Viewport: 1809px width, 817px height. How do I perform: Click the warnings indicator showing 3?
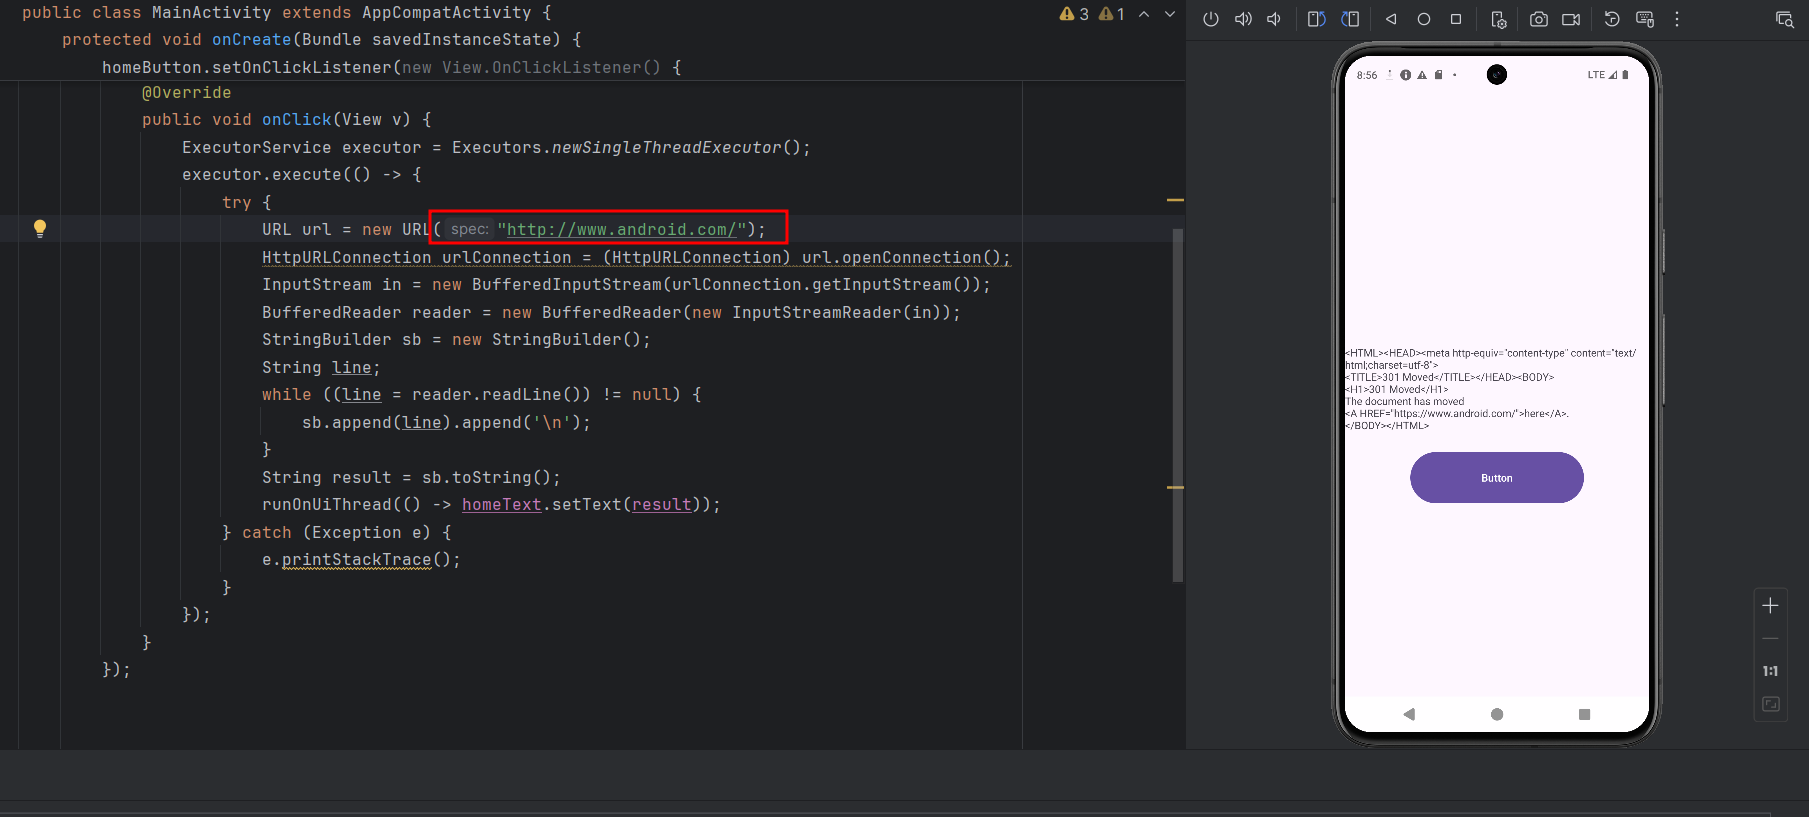pyautogui.click(x=1075, y=14)
